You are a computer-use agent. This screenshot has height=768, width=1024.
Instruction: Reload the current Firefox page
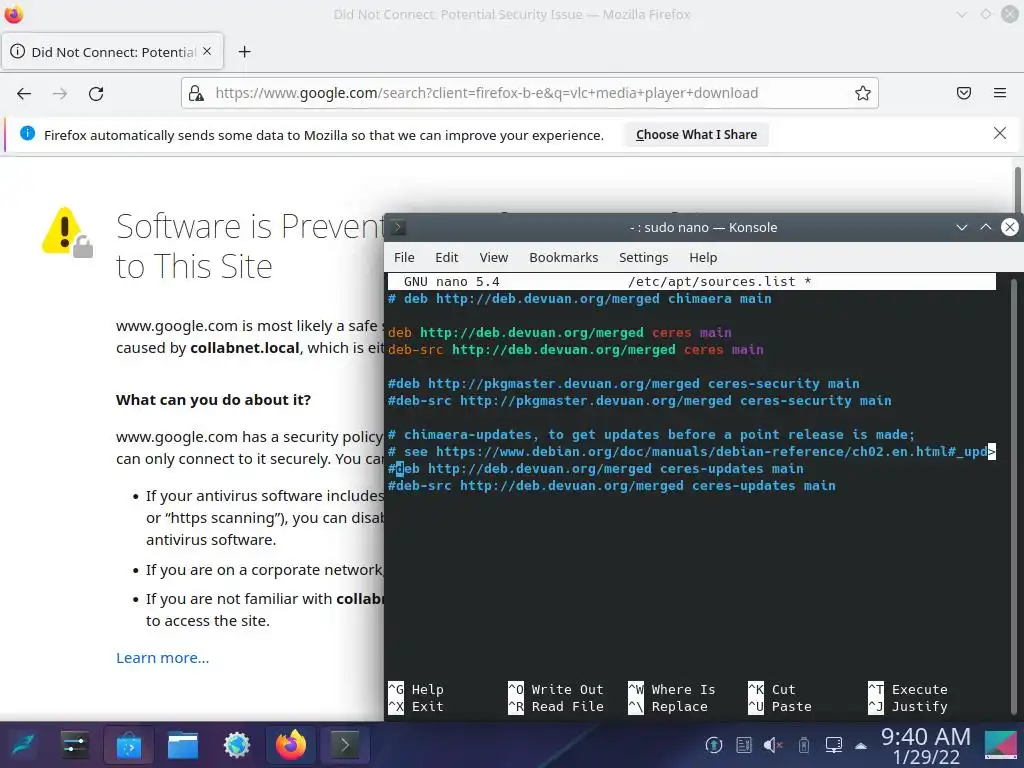pyautogui.click(x=96, y=93)
